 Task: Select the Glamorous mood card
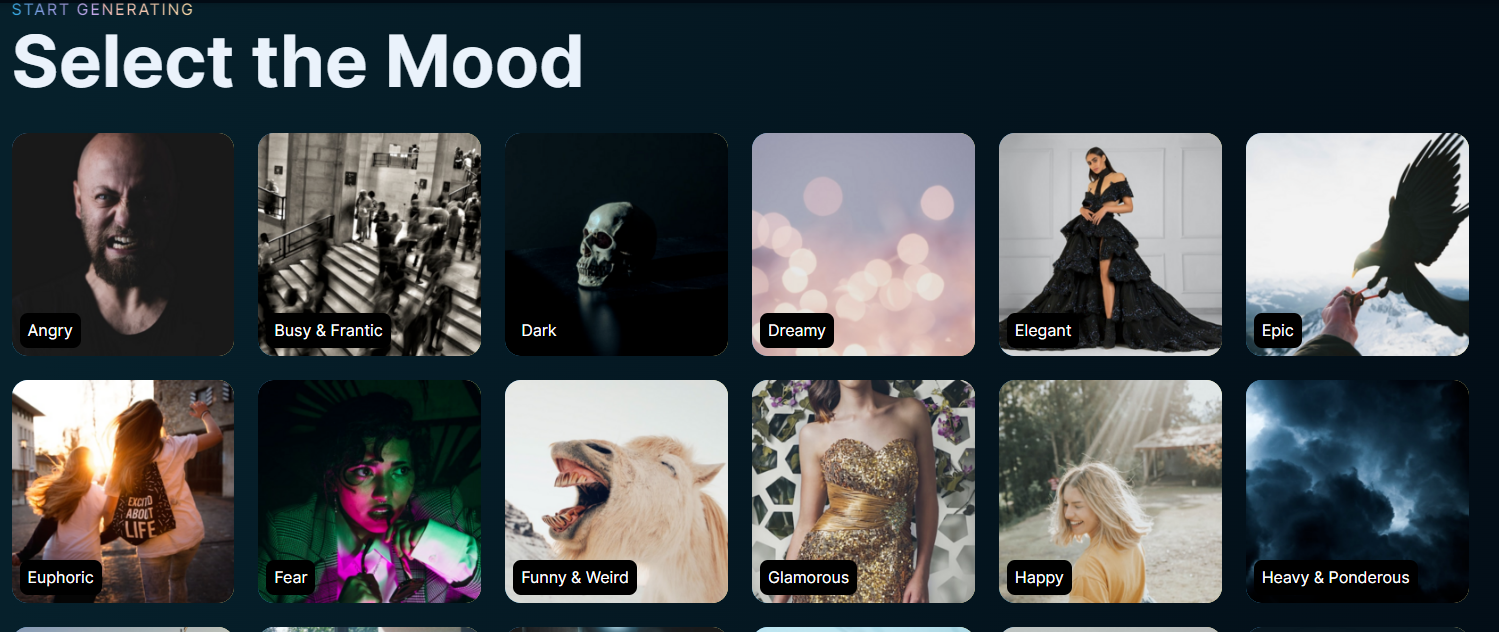(863, 491)
